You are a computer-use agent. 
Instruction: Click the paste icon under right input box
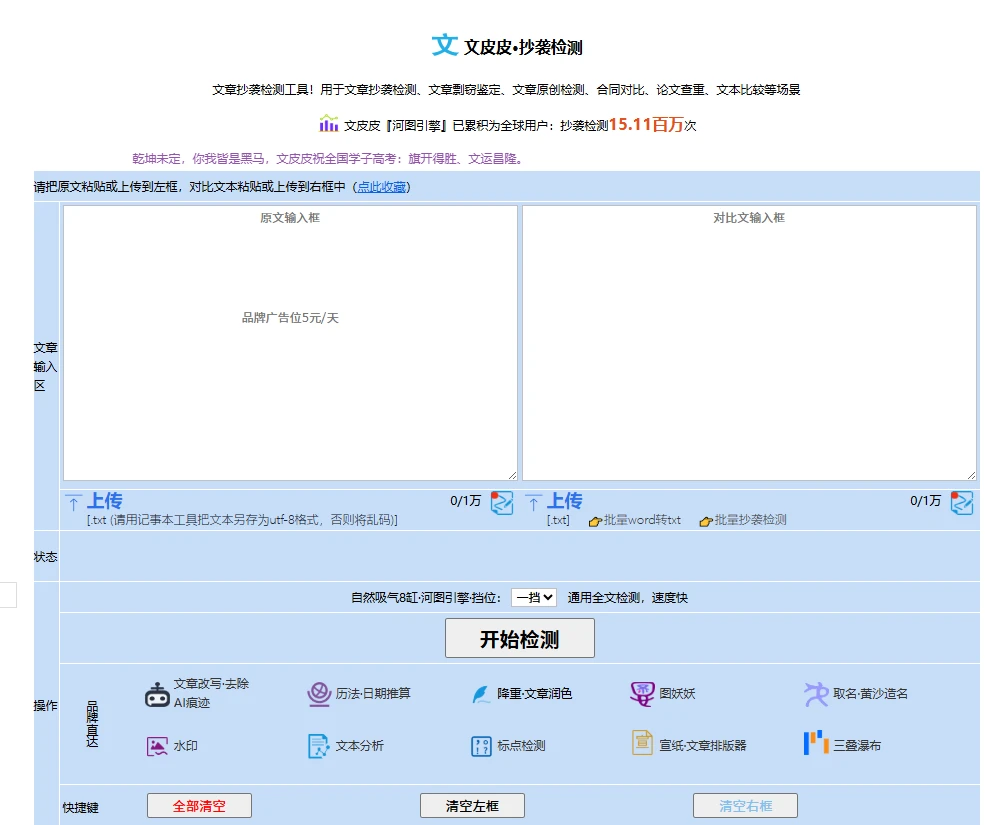(x=962, y=504)
